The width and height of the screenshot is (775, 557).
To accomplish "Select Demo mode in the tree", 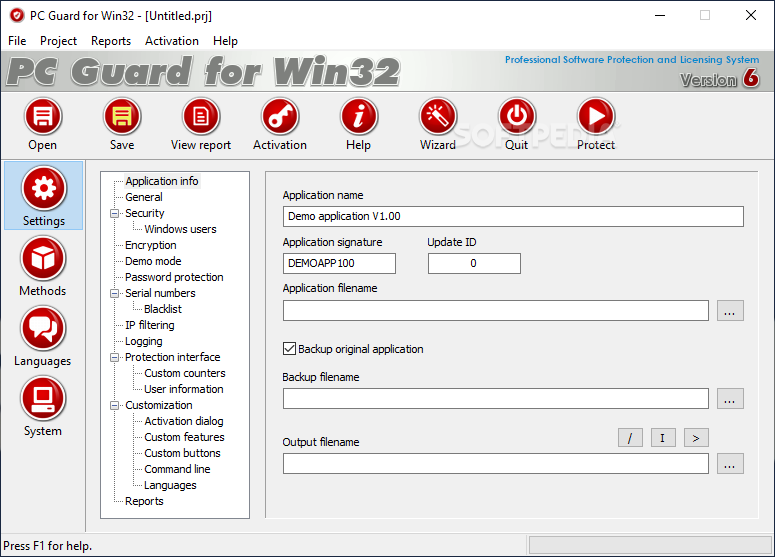I will pos(153,261).
